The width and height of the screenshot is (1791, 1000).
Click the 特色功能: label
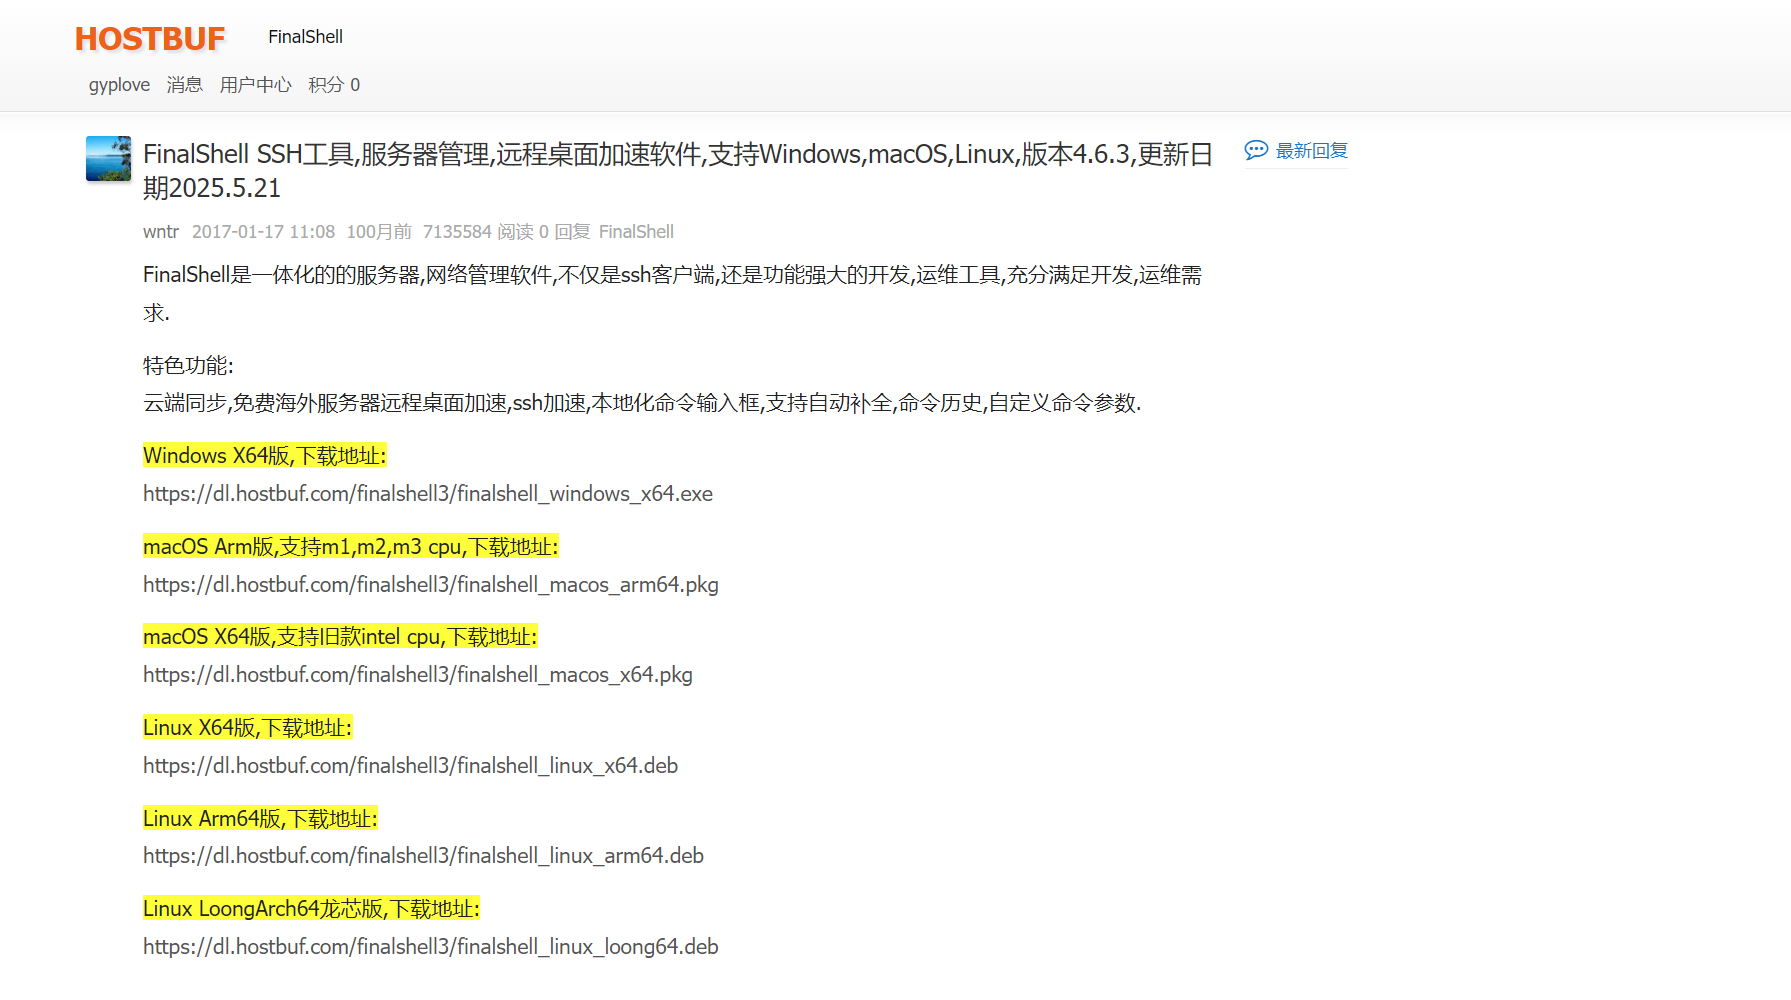coord(188,366)
